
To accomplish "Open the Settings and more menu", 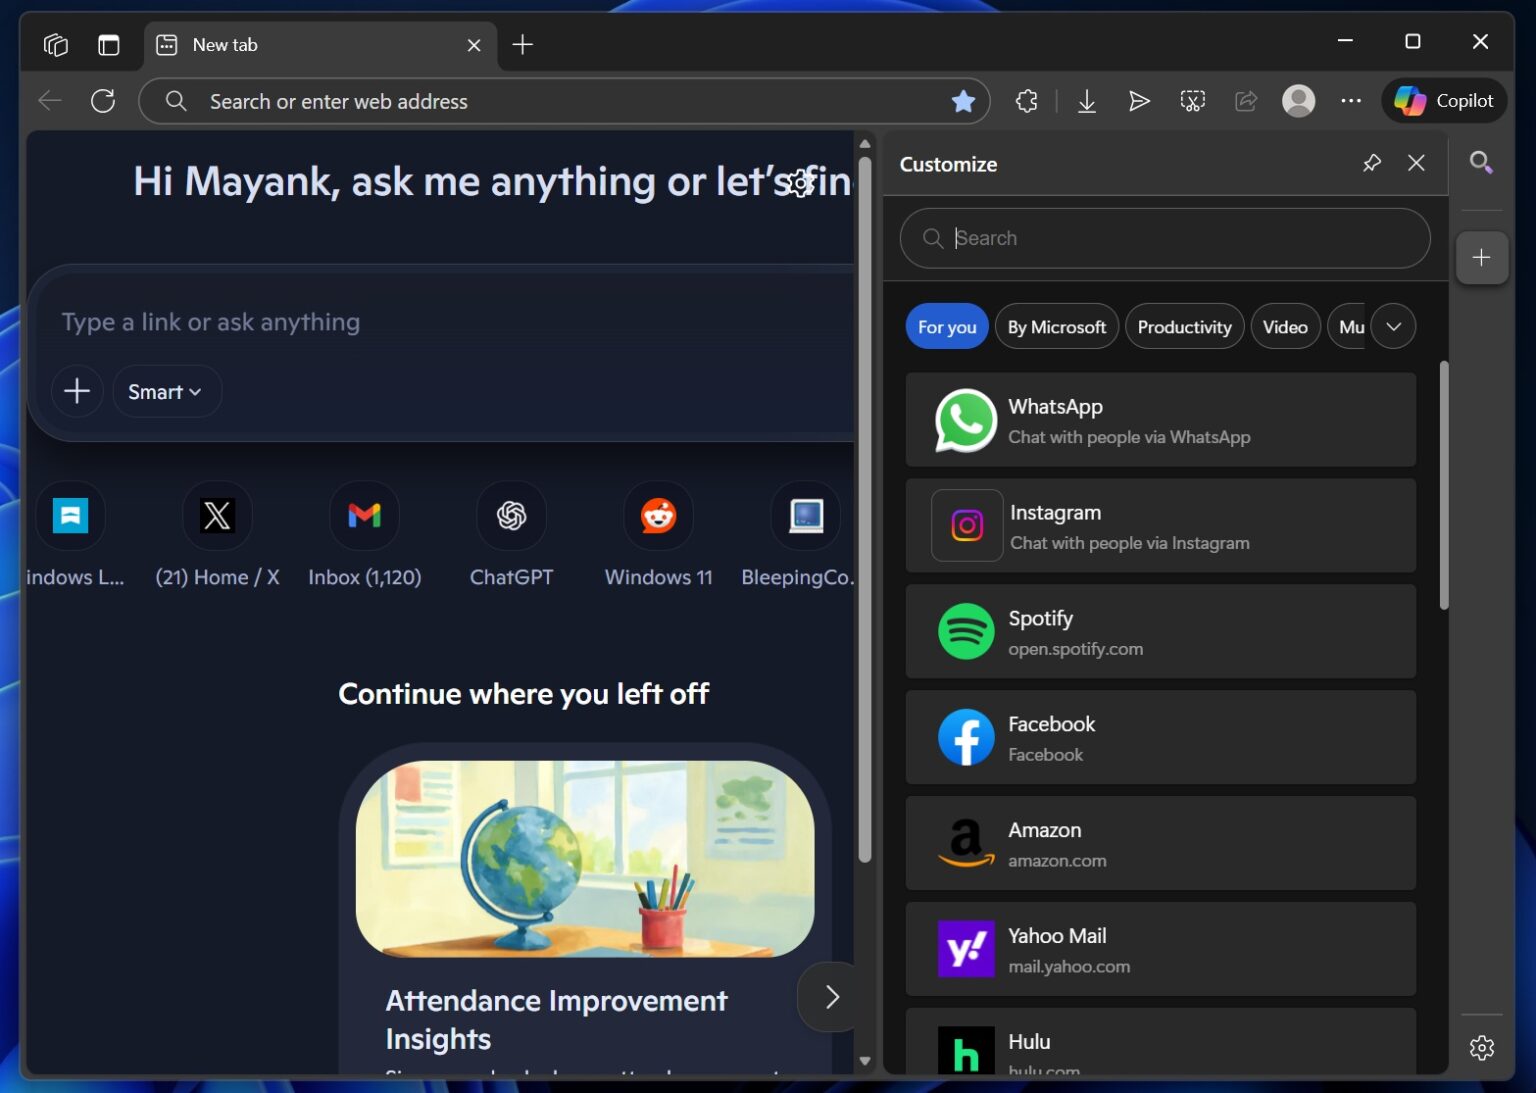I will point(1351,100).
